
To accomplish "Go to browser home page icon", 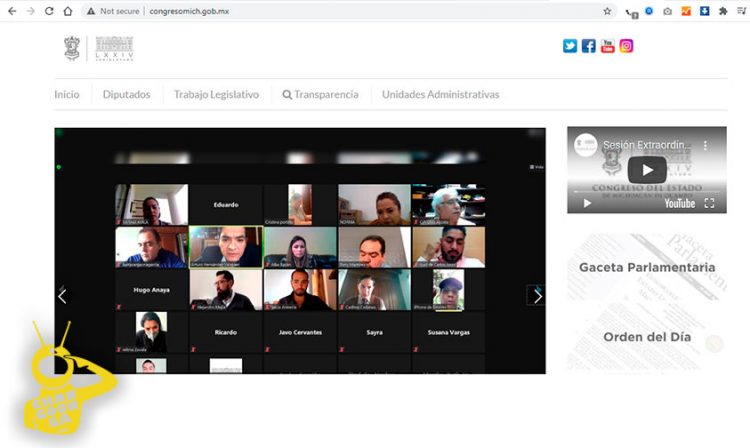I will coord(67,11).
